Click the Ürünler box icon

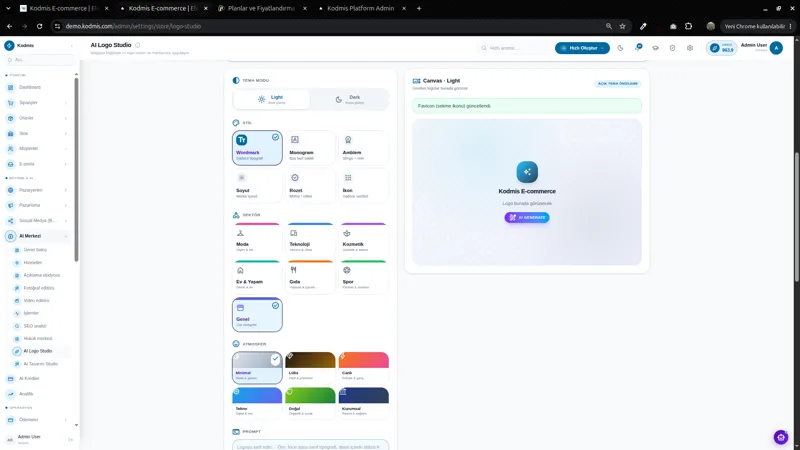tap(11, 118)
